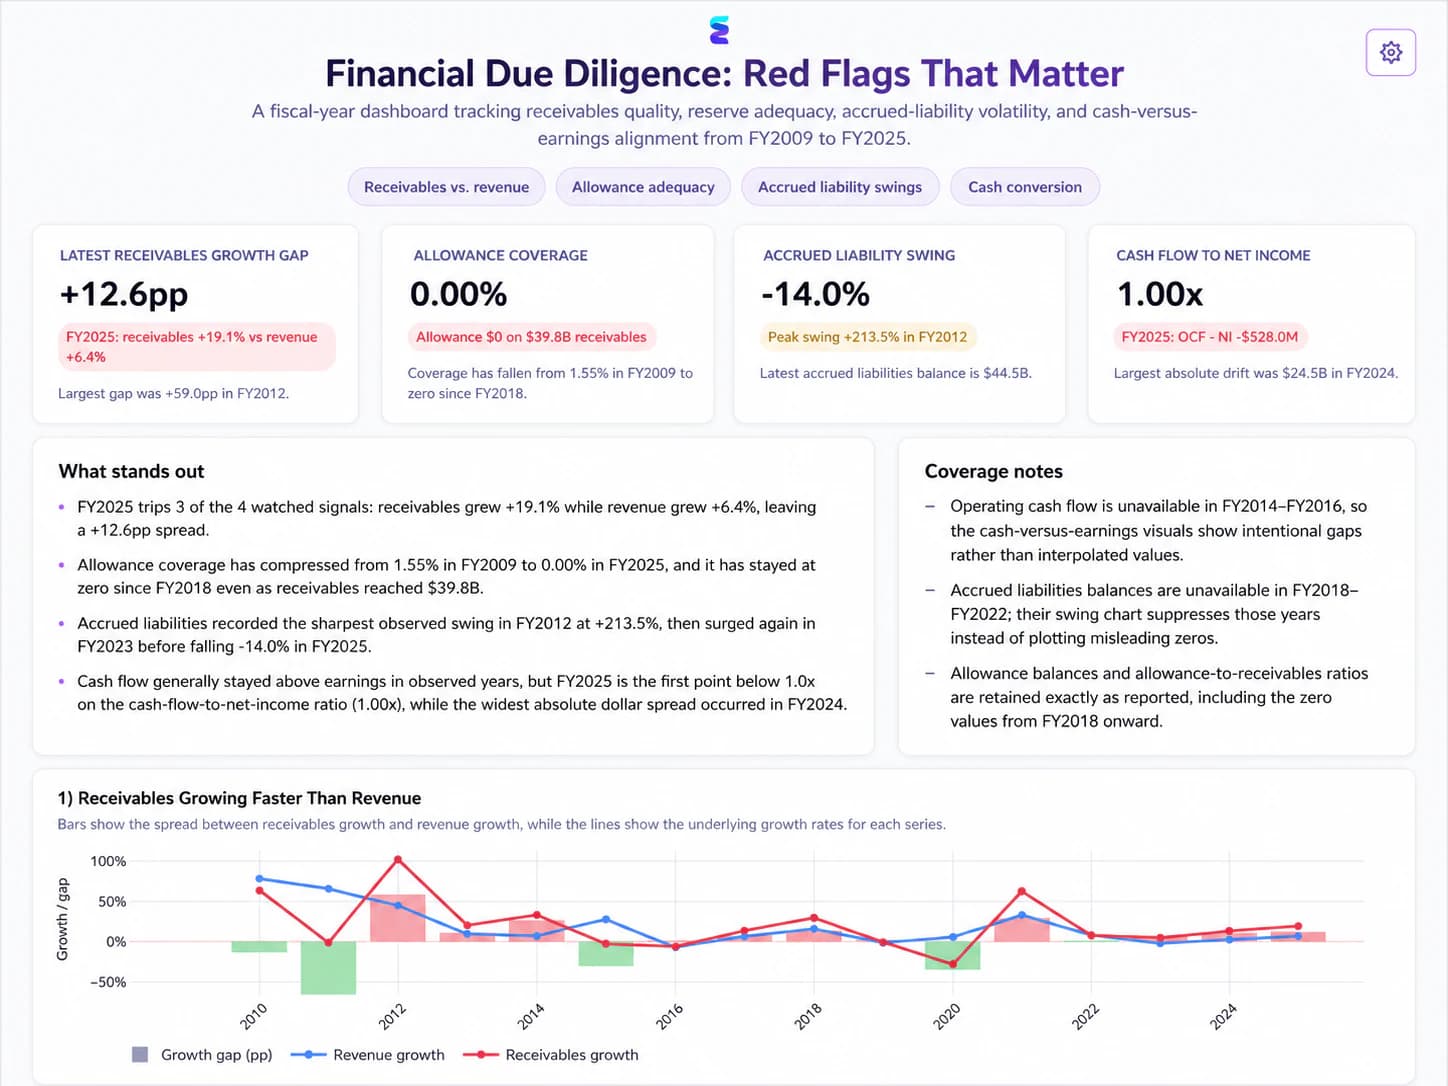Select the Allowance Coverage metric card

(548, 324)
